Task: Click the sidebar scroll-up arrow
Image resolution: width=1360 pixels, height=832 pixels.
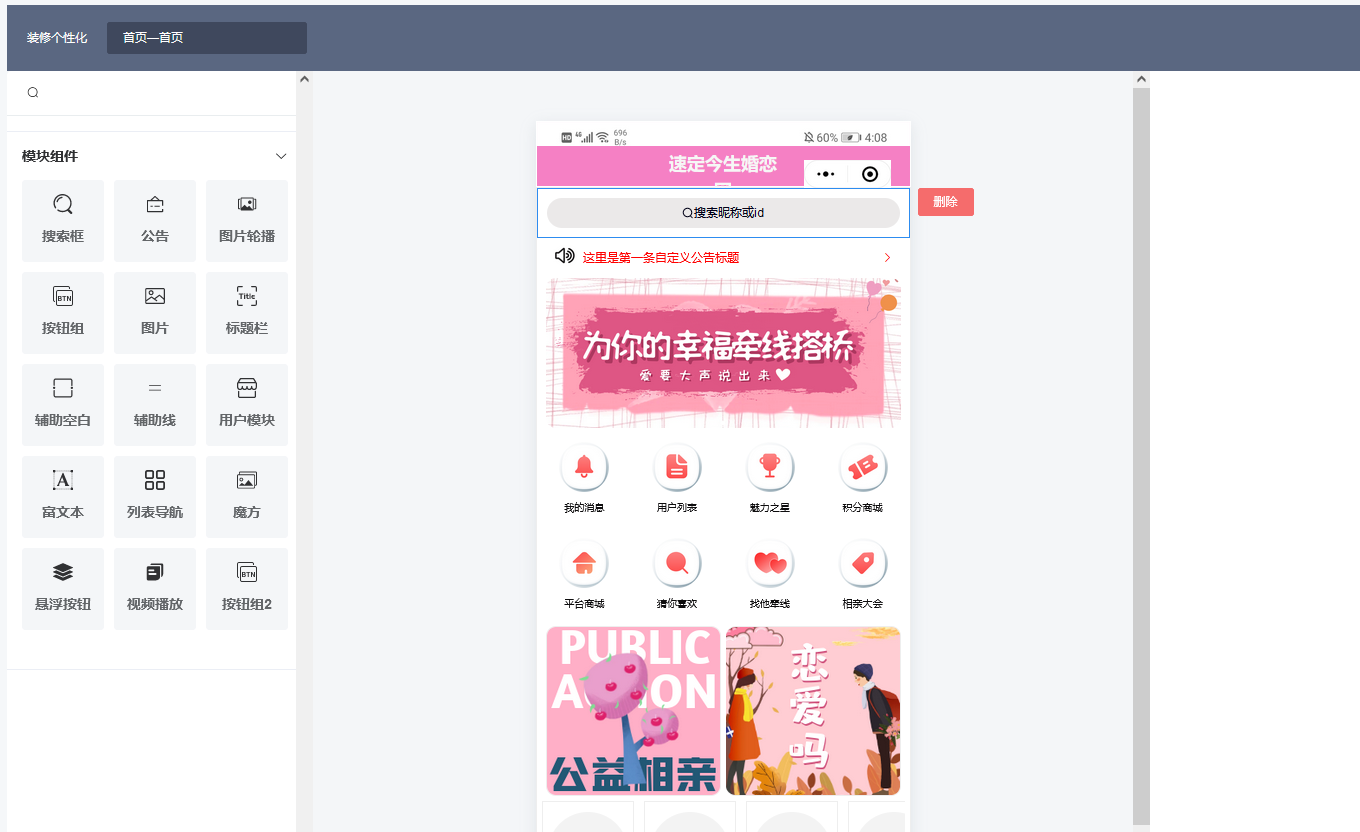Action: click(x=304, y=79)
